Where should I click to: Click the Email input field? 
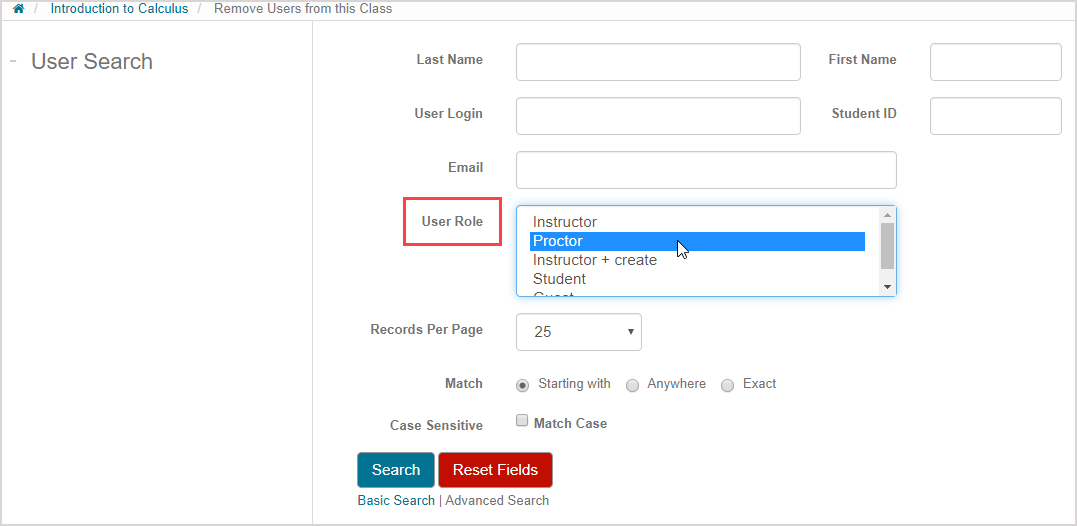click(x=706, y=170)
